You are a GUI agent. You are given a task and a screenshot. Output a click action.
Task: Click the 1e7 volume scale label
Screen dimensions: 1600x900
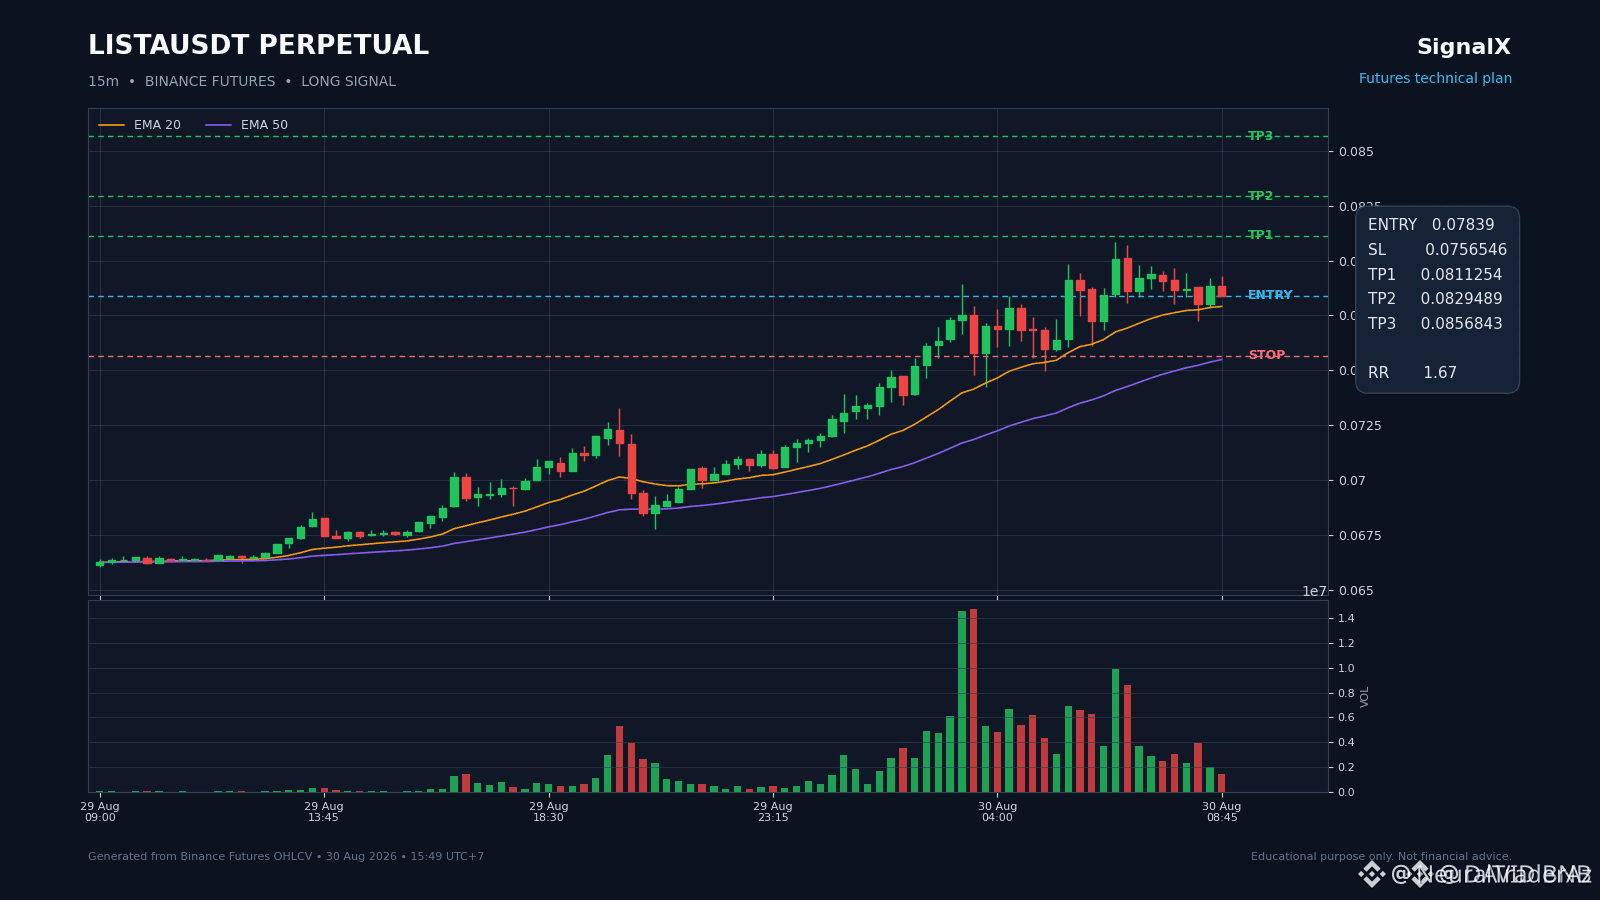click(x=1315, y=591)
